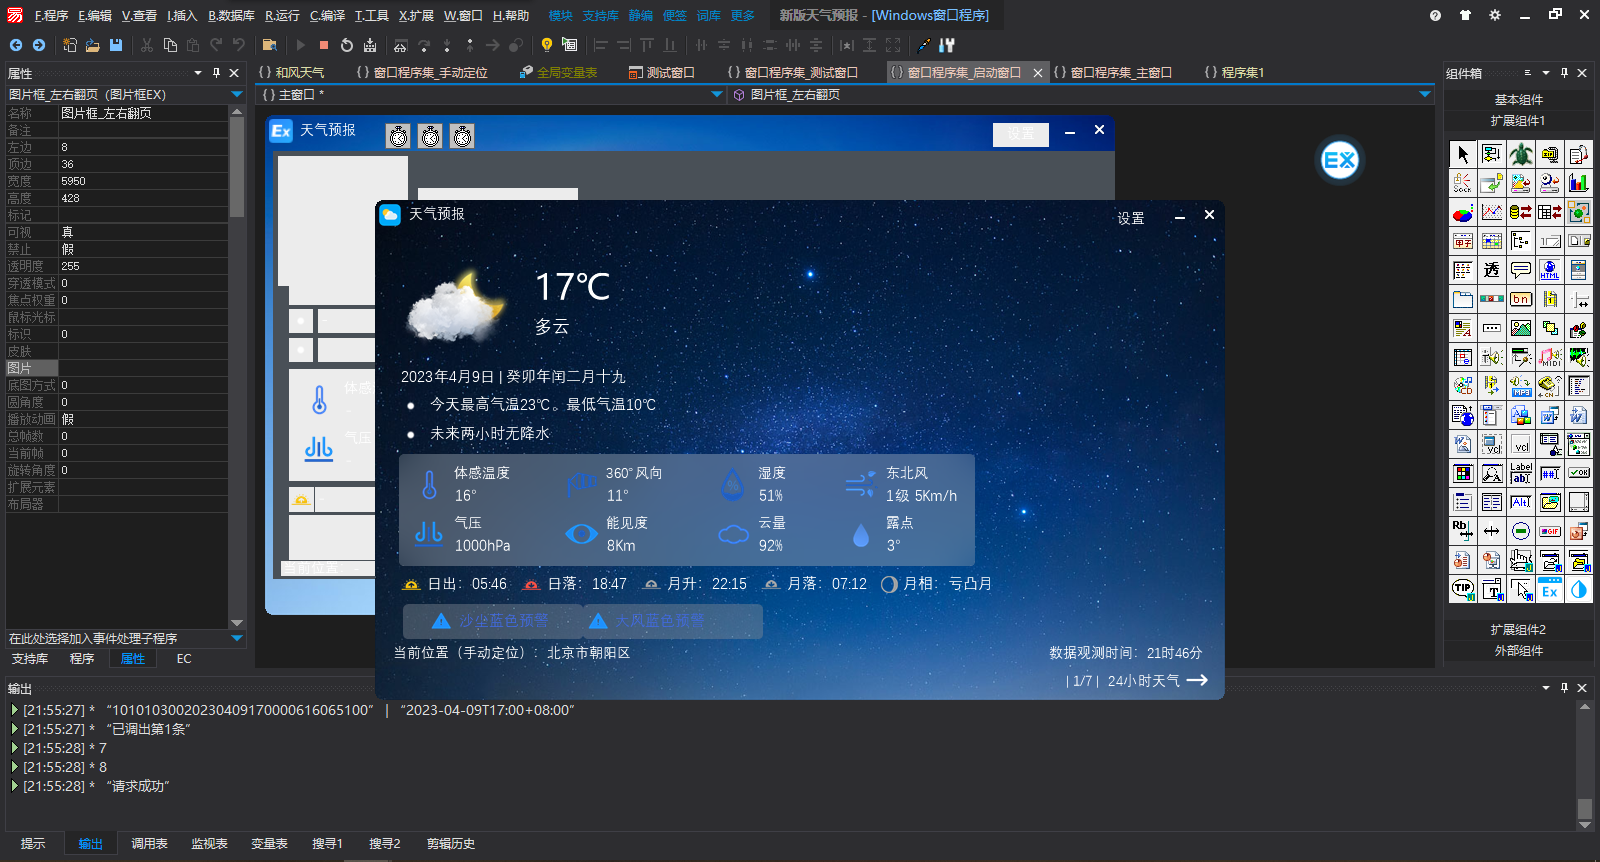Image resolution: width=1600 pixels, height=862 pixels.
Task: Click the Save disk toolbar icon
Action: click(x=116, y=45)
